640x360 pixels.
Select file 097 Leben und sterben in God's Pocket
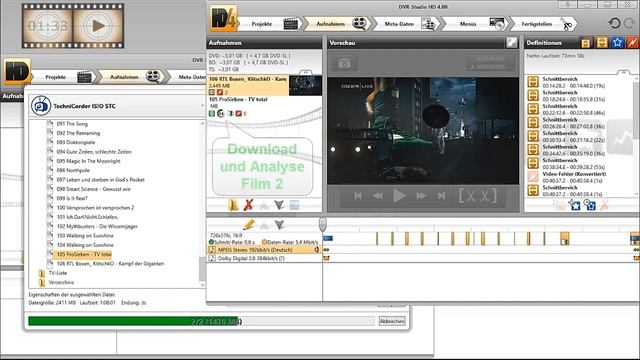click(x=100, y=180)
